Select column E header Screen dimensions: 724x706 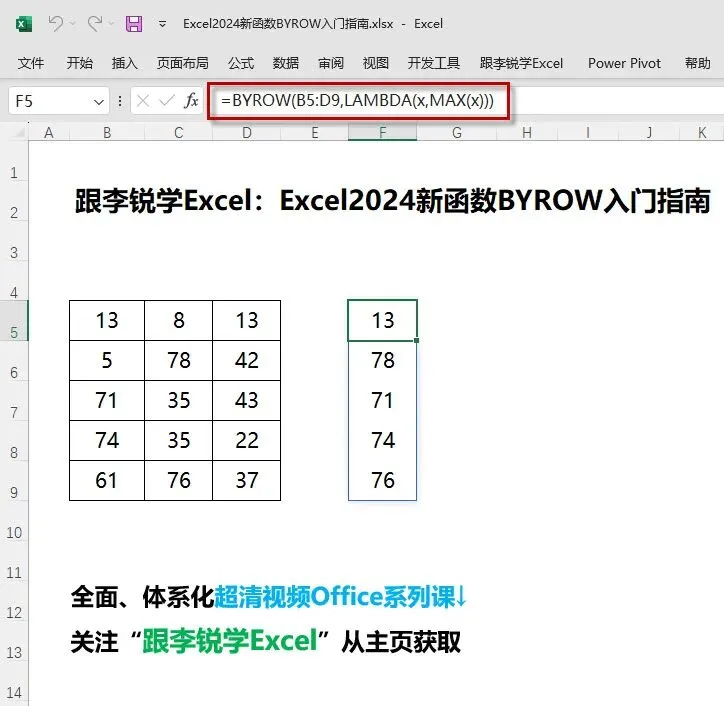click(x=314, y=133)
